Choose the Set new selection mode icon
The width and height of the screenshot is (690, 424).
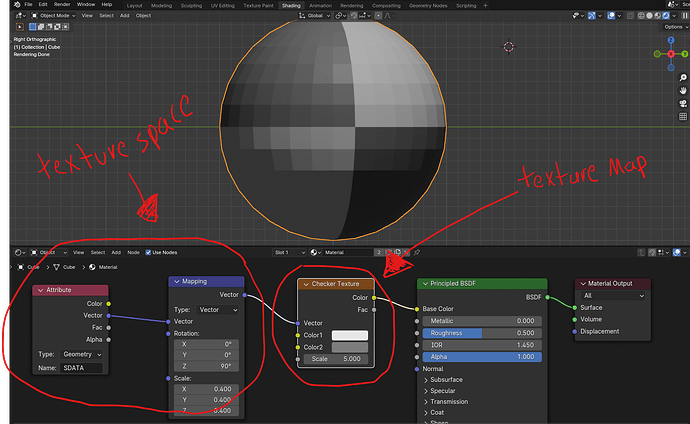click(33, 27)
